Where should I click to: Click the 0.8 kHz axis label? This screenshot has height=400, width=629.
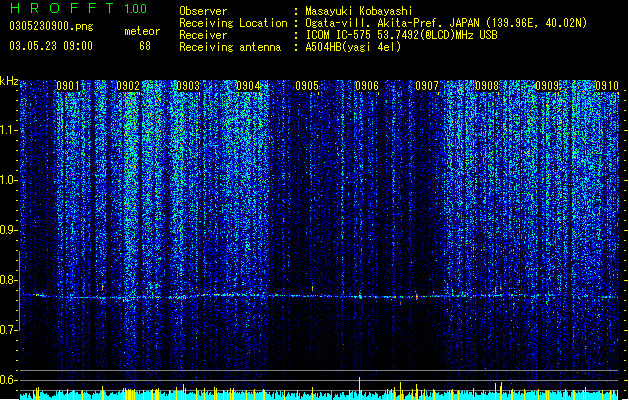click(x=9, y=280)
